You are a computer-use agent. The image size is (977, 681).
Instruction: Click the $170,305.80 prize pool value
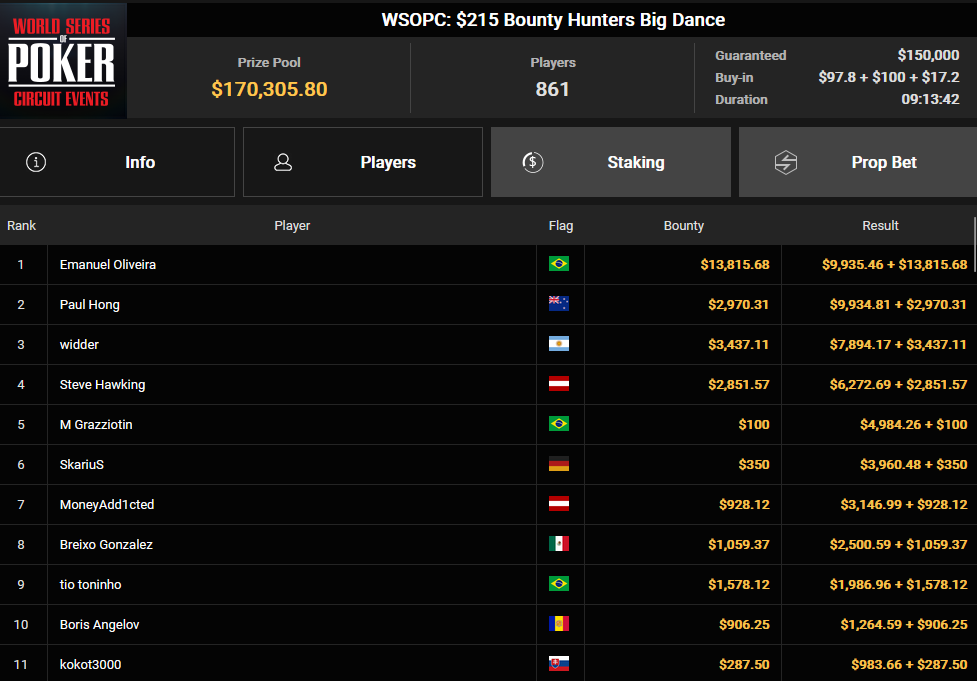pos(269,89)
